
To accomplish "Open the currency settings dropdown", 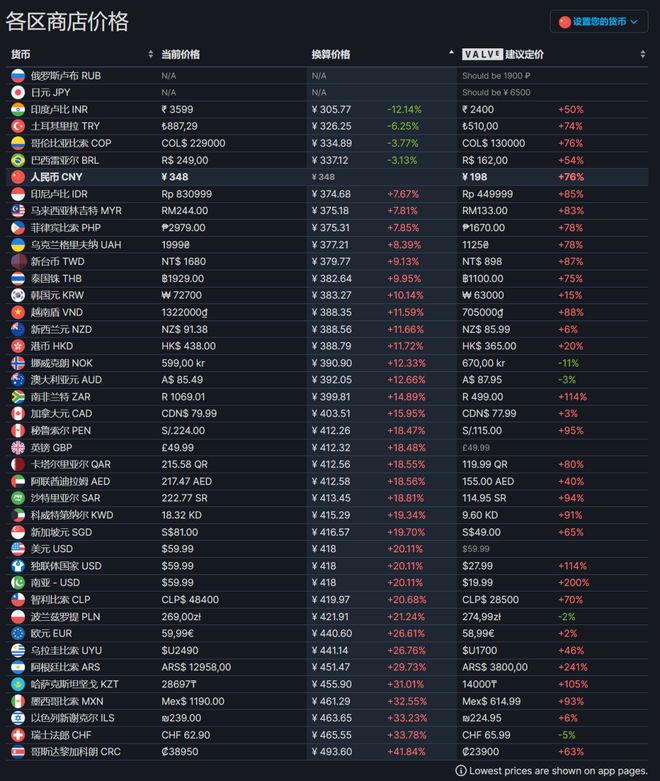I will pos(599,22).
